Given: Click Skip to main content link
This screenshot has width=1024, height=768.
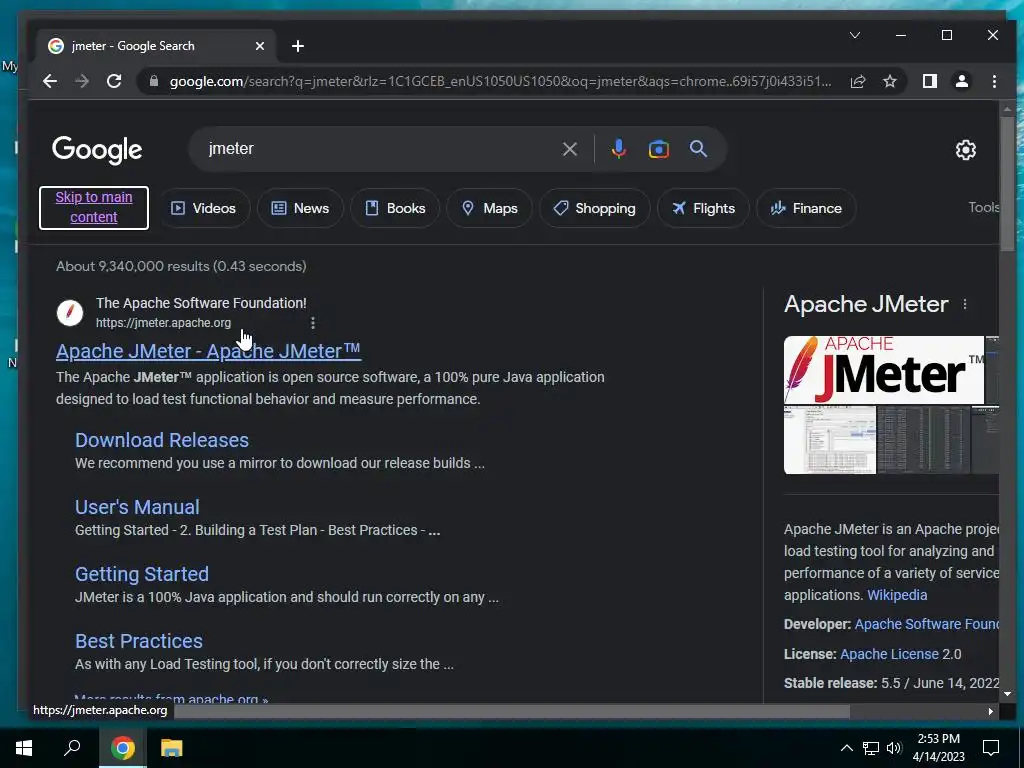Looking at the screenshot, I should point(94,208).
